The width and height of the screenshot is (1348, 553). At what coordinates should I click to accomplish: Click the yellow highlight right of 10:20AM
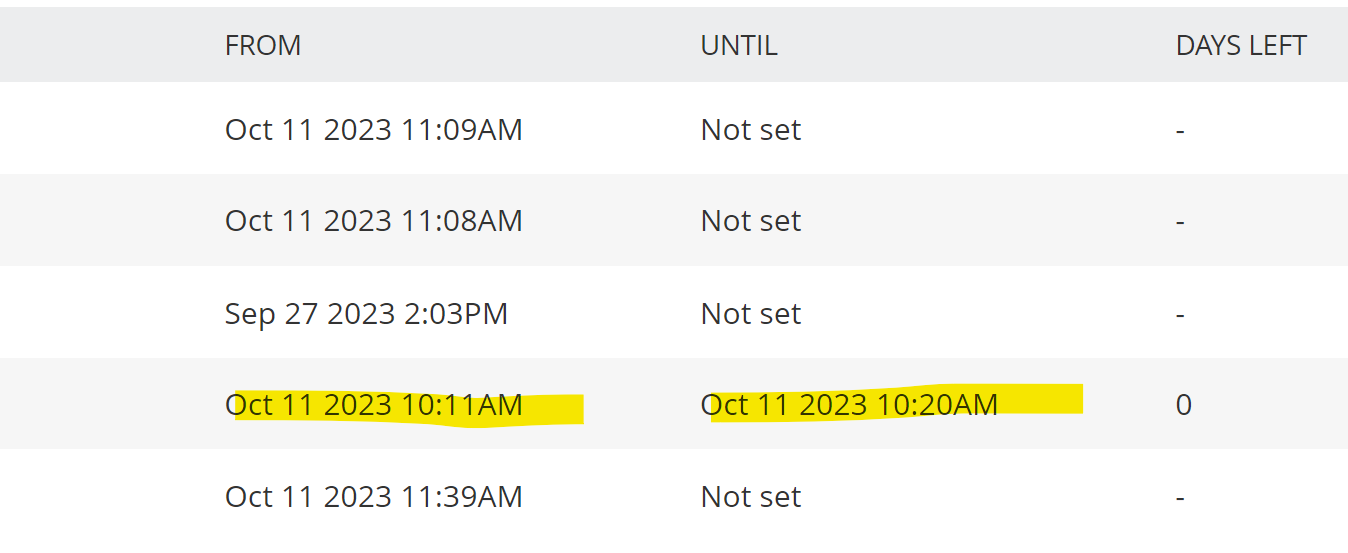(1042, 400)
